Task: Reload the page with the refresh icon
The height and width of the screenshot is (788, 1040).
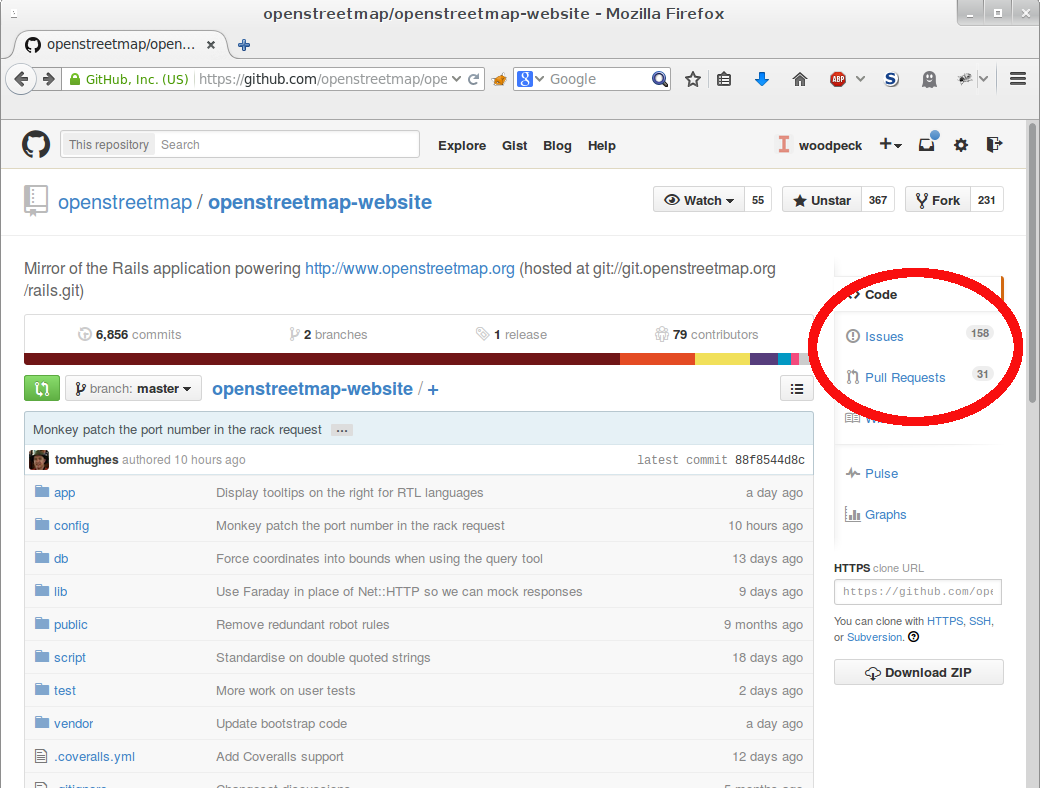Action: 474,80
